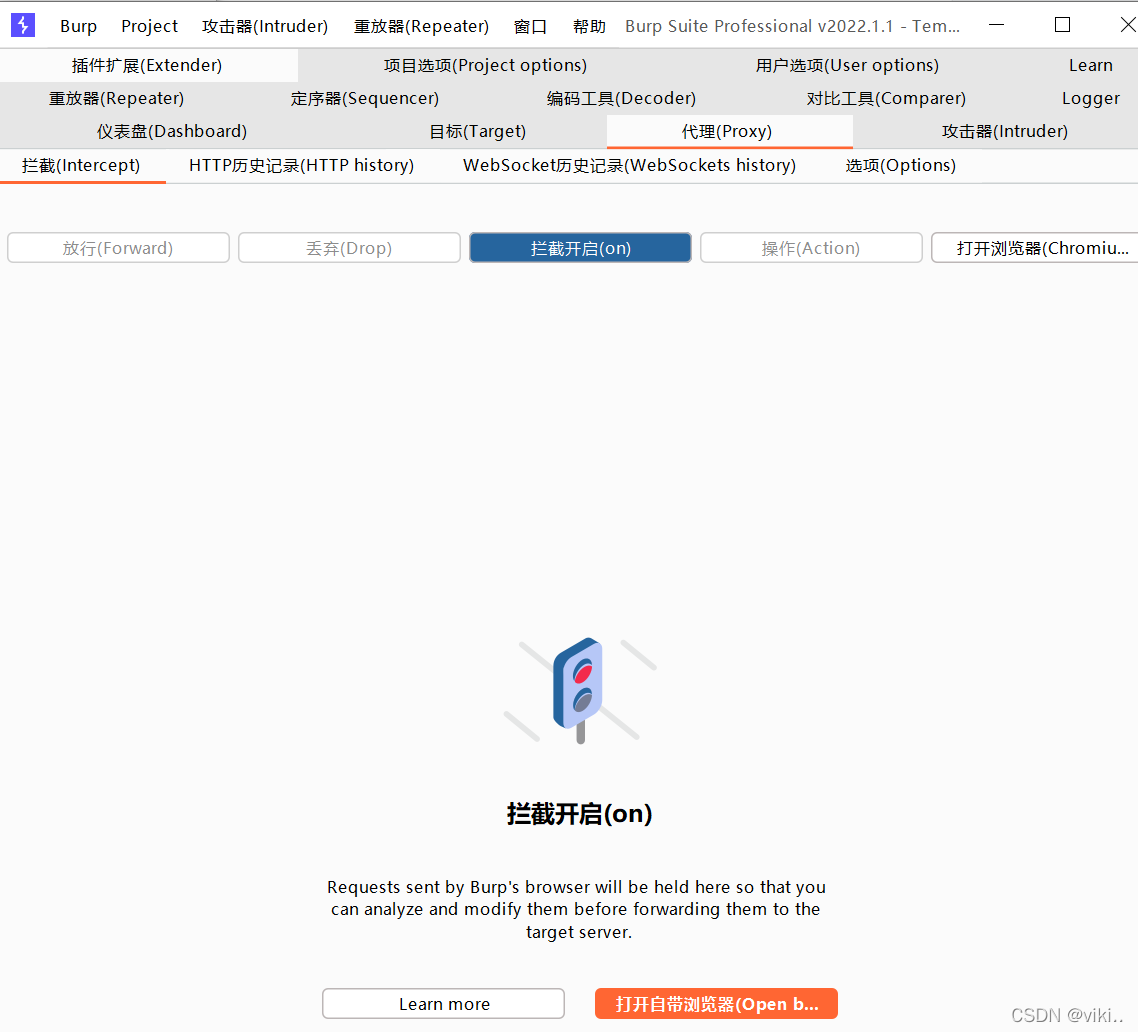Image resolution: width=1138 pixels, height=1032 pixels.
Task: Select the 代理(Proxy) tab
Action: pos(729,131)
